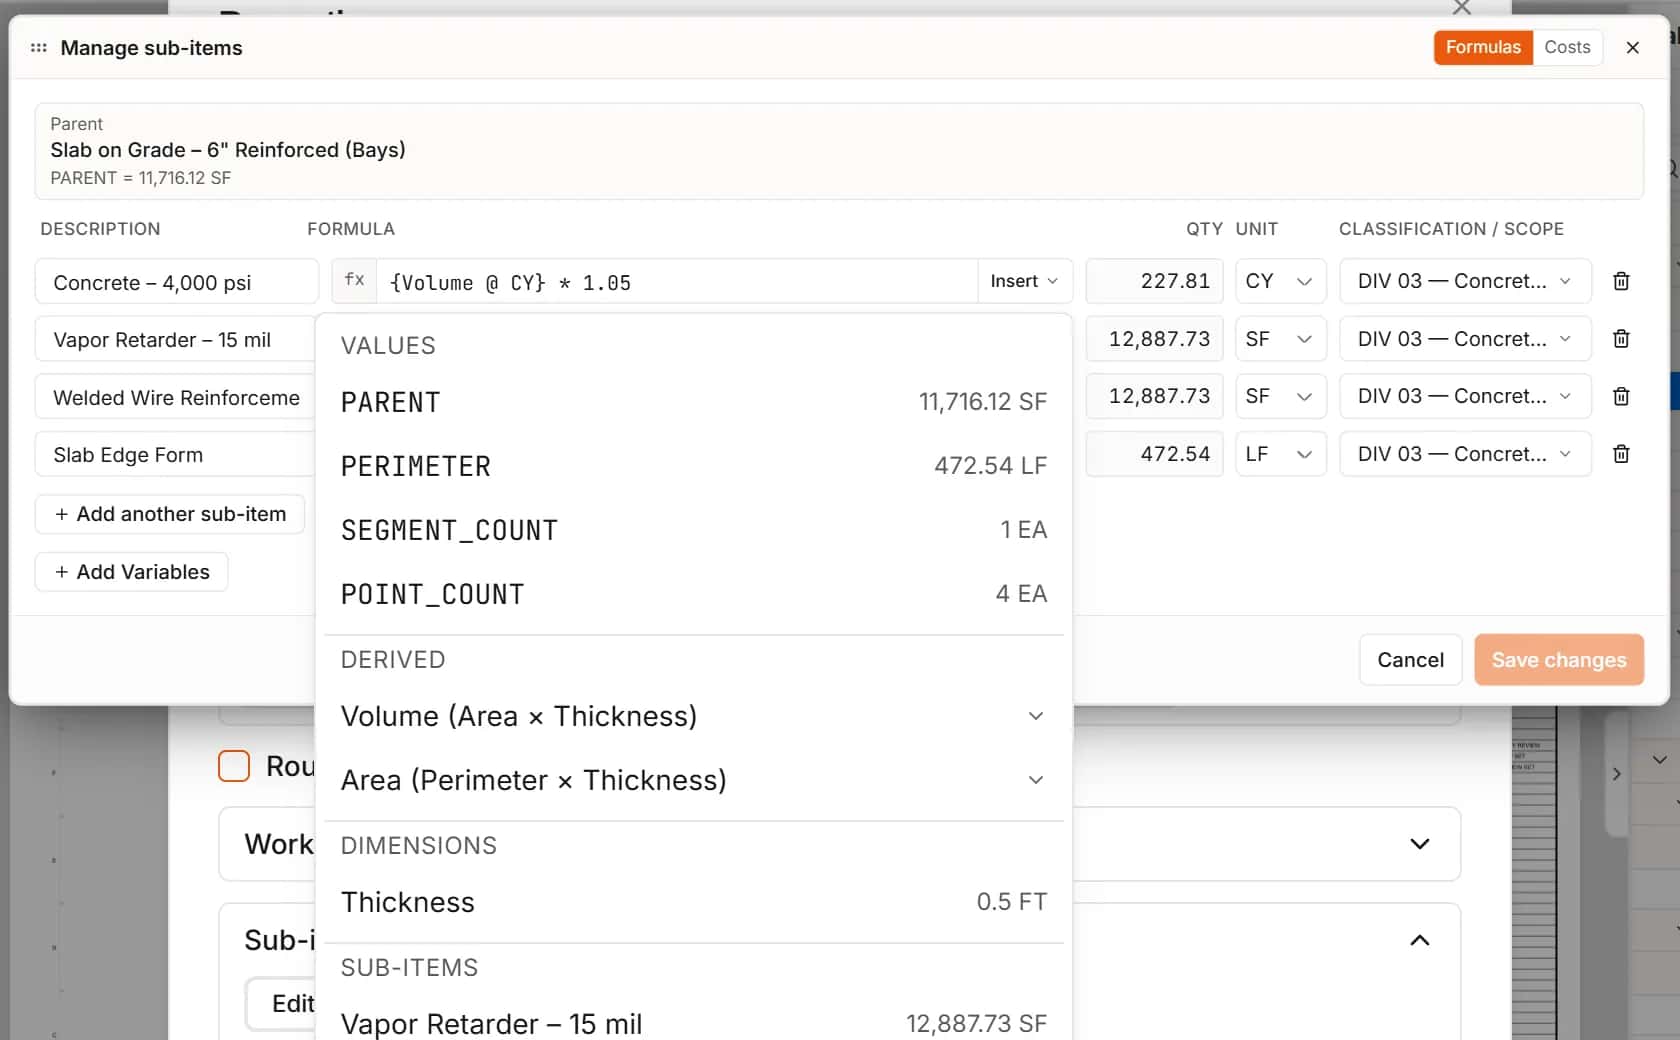Open classification dropdown for Slab Edge Form

click(x=1465, y=454)
